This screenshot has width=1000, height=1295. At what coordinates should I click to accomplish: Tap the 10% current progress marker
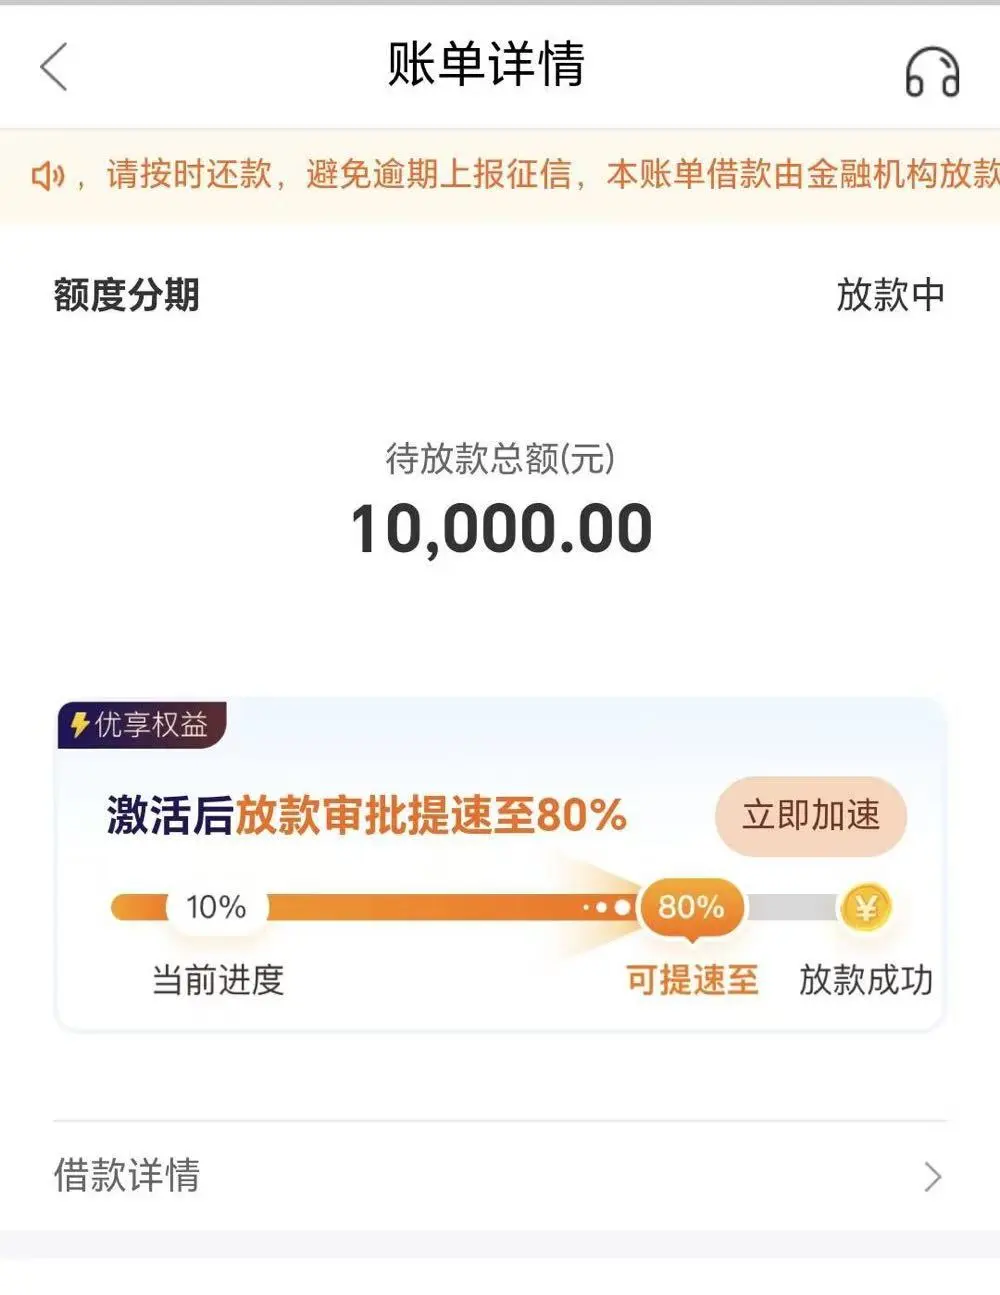coord(216,907)
